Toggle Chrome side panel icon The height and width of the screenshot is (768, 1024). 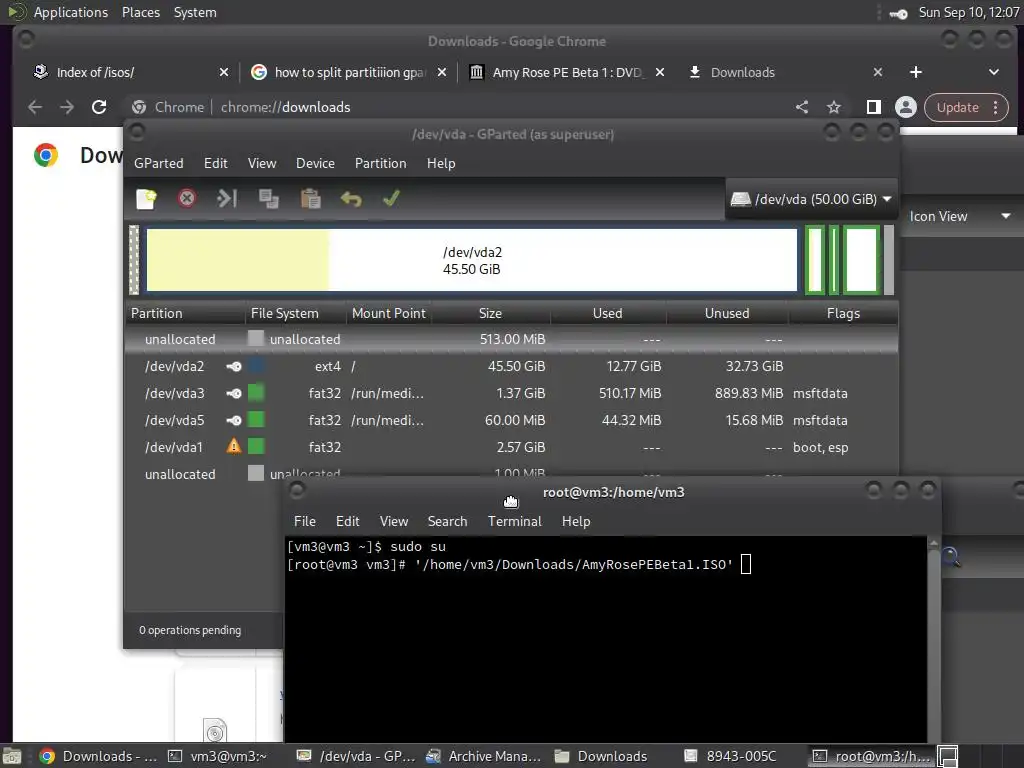click(873, 107)
